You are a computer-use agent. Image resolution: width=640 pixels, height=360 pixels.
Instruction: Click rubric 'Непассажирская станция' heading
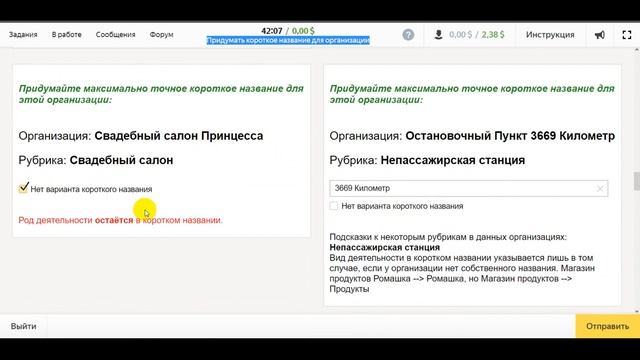[453, 160]
